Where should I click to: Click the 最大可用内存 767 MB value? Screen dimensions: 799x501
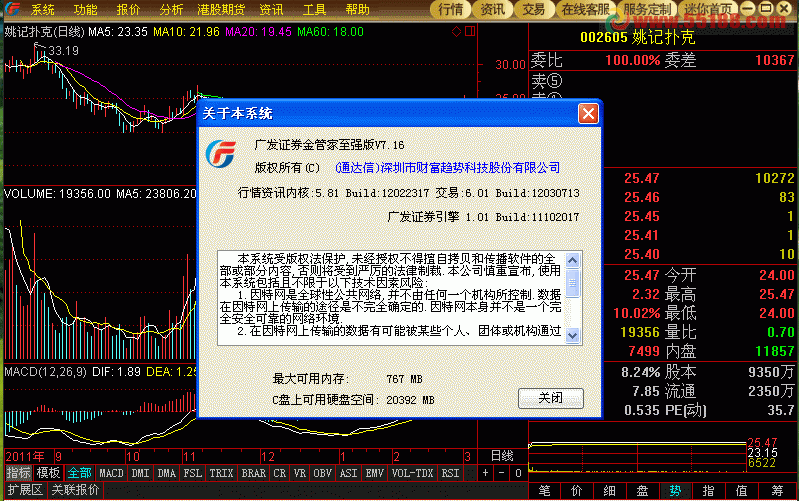(404, 379)
